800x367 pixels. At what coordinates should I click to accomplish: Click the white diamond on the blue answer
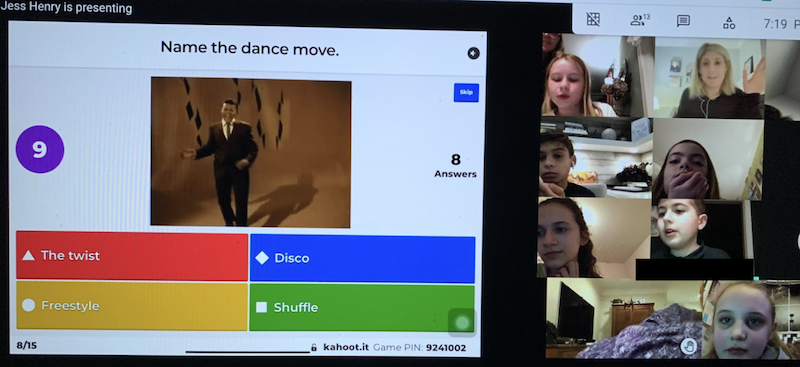coord(262,258)
